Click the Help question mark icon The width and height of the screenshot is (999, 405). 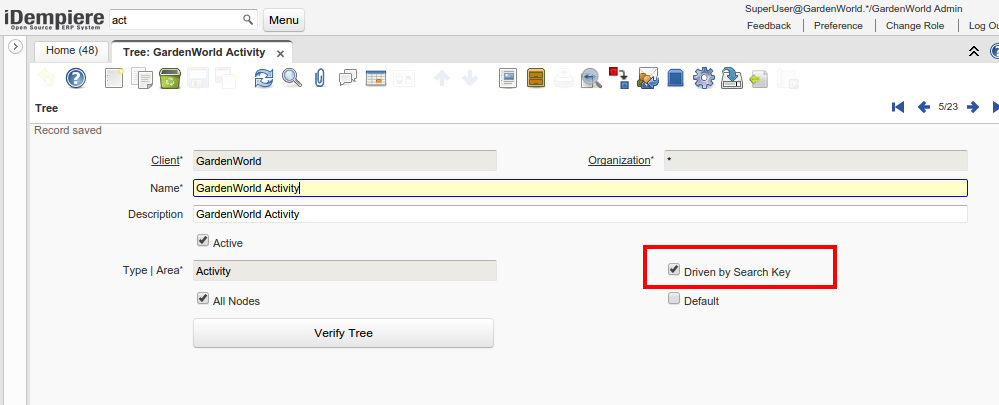click(x=76, y=78)
